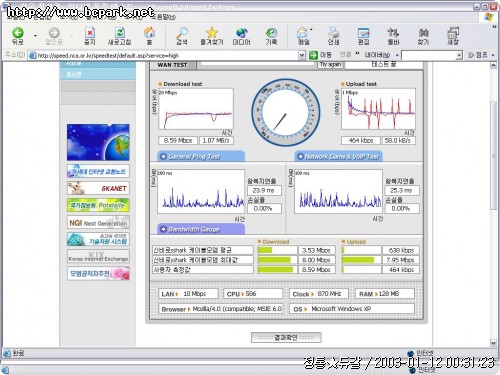Click the rightmost toolbar printer-like icon

pos(453,33)
